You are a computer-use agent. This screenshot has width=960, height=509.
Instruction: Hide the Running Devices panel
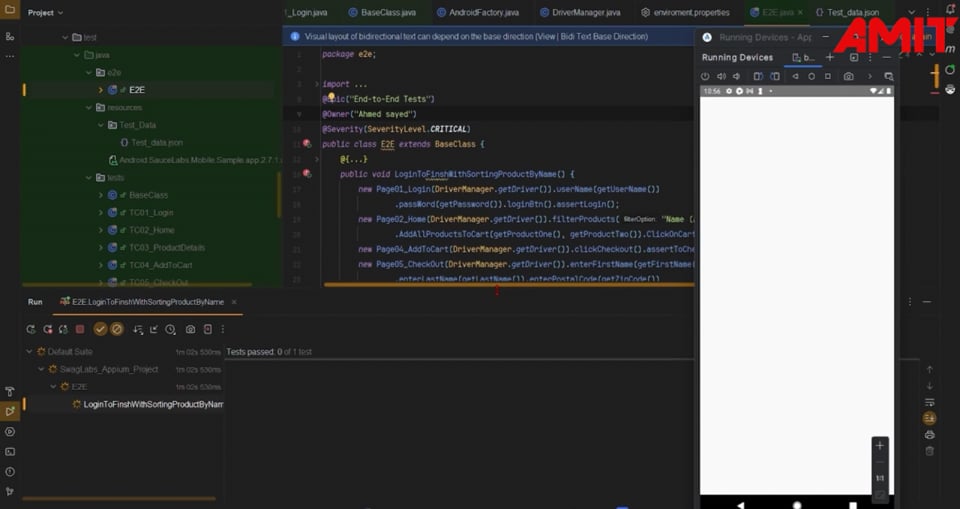pyautogui.click(x=887, y=58)
